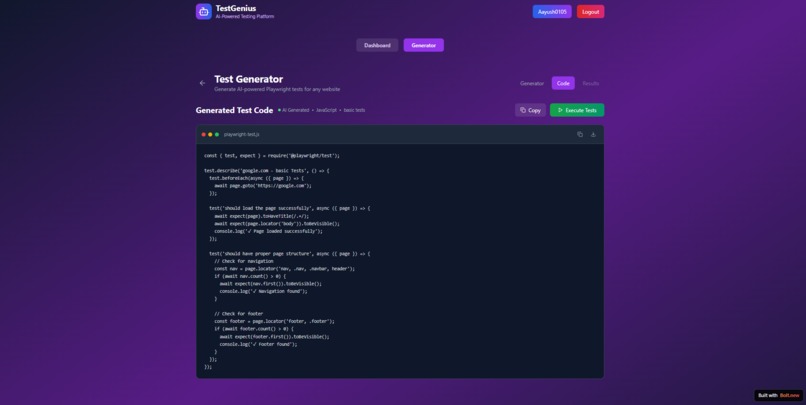This screenshot has width=806, height=405.
Task: Click the yellow dot in the code window header
Action: click(x=210, y=135)
